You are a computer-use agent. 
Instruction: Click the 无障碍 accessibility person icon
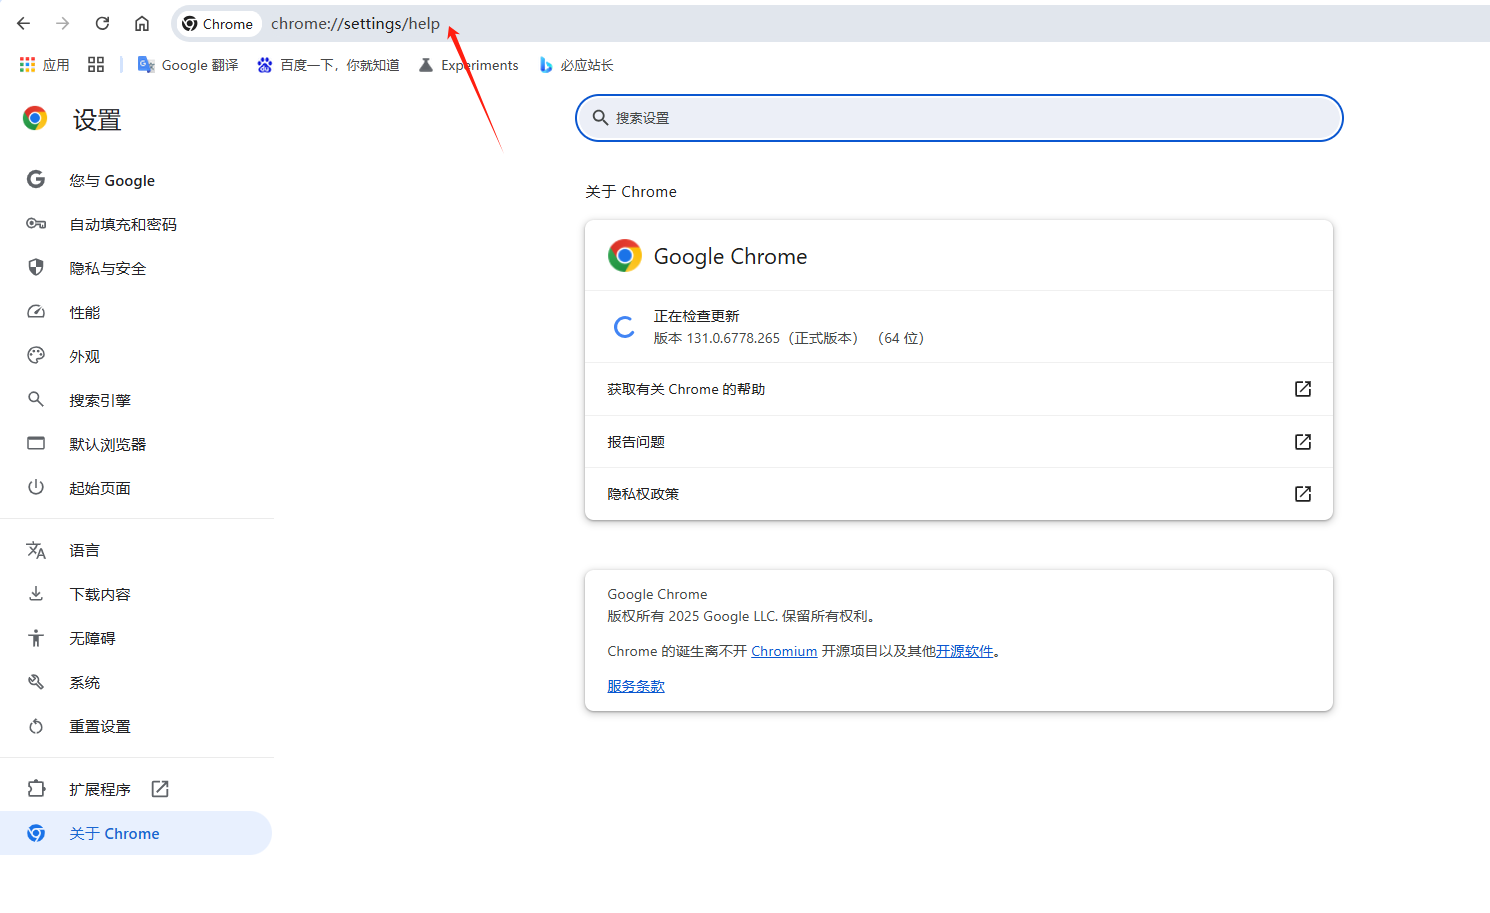click(36, 638)
